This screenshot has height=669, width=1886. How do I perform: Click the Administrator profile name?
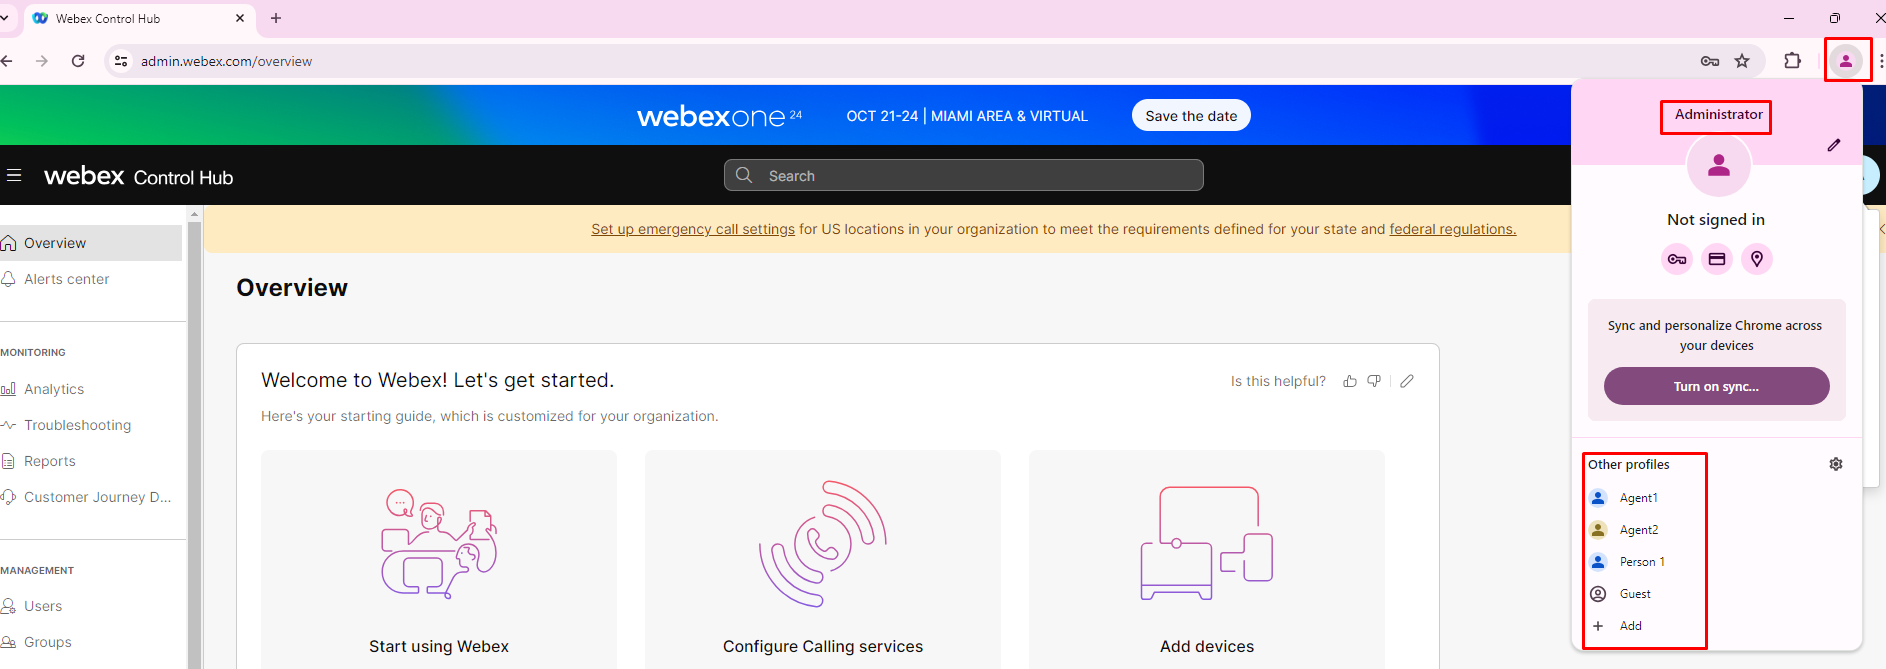1718,115
